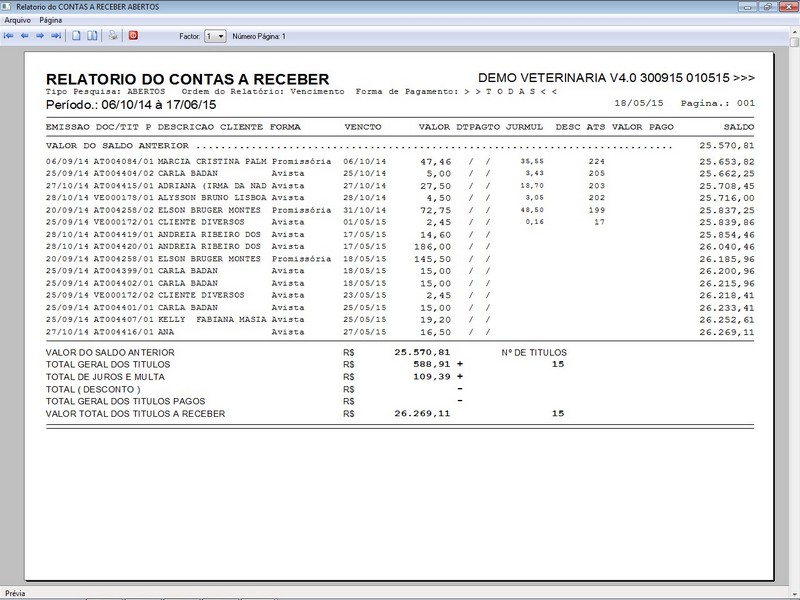The width and height of the screenshot is (800, 600).
Task: Click document AT004420/01 entry
Action: [123, 246]
